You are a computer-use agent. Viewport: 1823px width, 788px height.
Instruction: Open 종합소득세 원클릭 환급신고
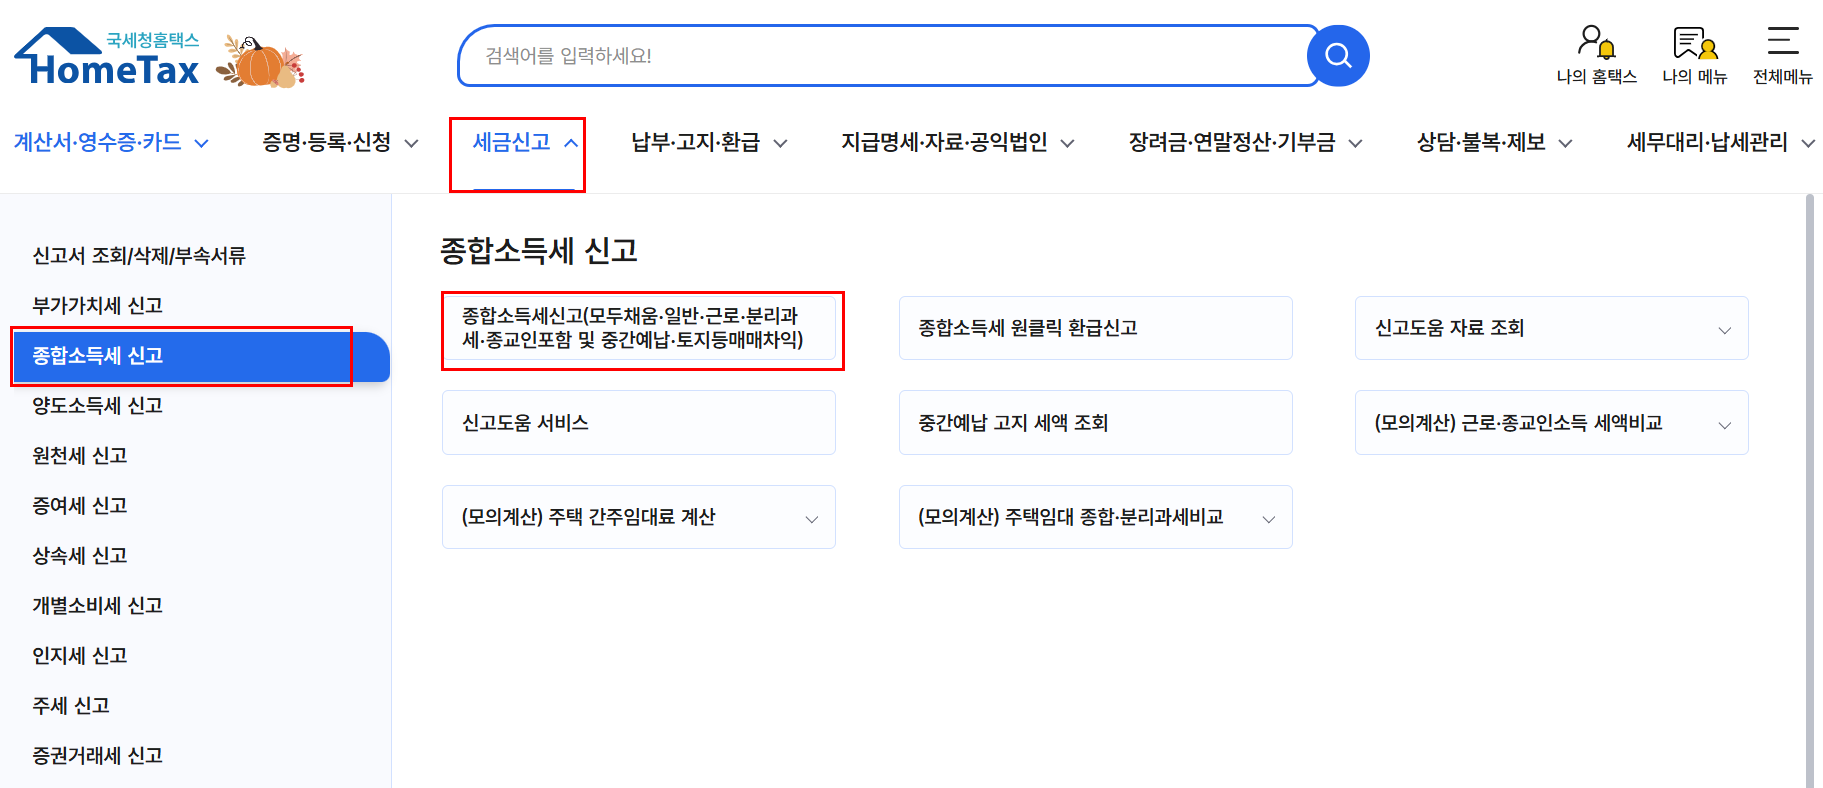pos(1096,328)
